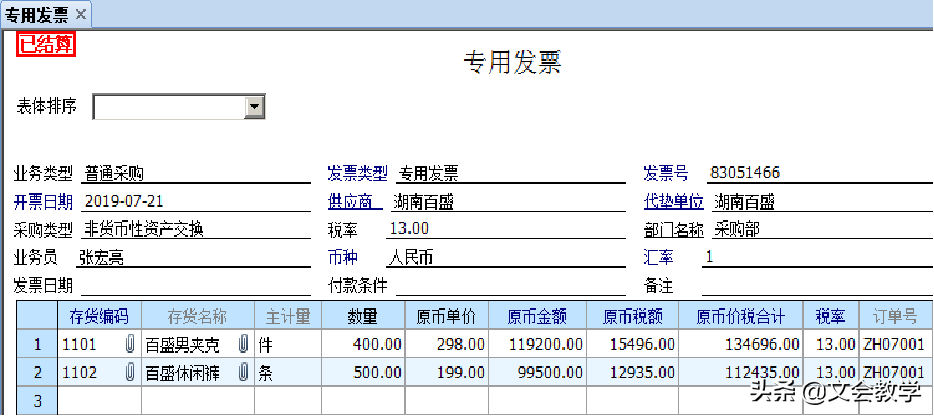Image resolution: width=934 pixels, height=416 pixels.
Task: Click the 存货名称 column header
Action: (198, 316)
